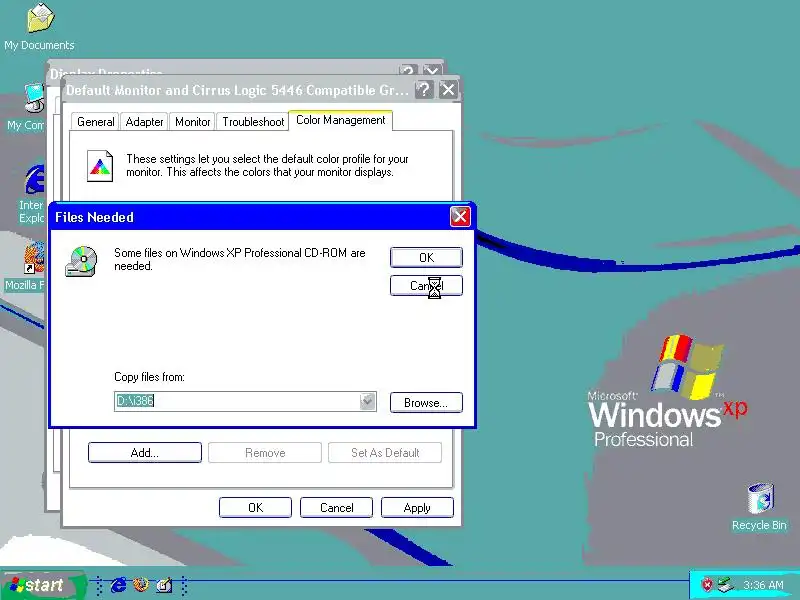Image resolution: width=800 pixels, height=600 pixels.
Task: Click the network connection tray icon
Action: coord(725,585)
